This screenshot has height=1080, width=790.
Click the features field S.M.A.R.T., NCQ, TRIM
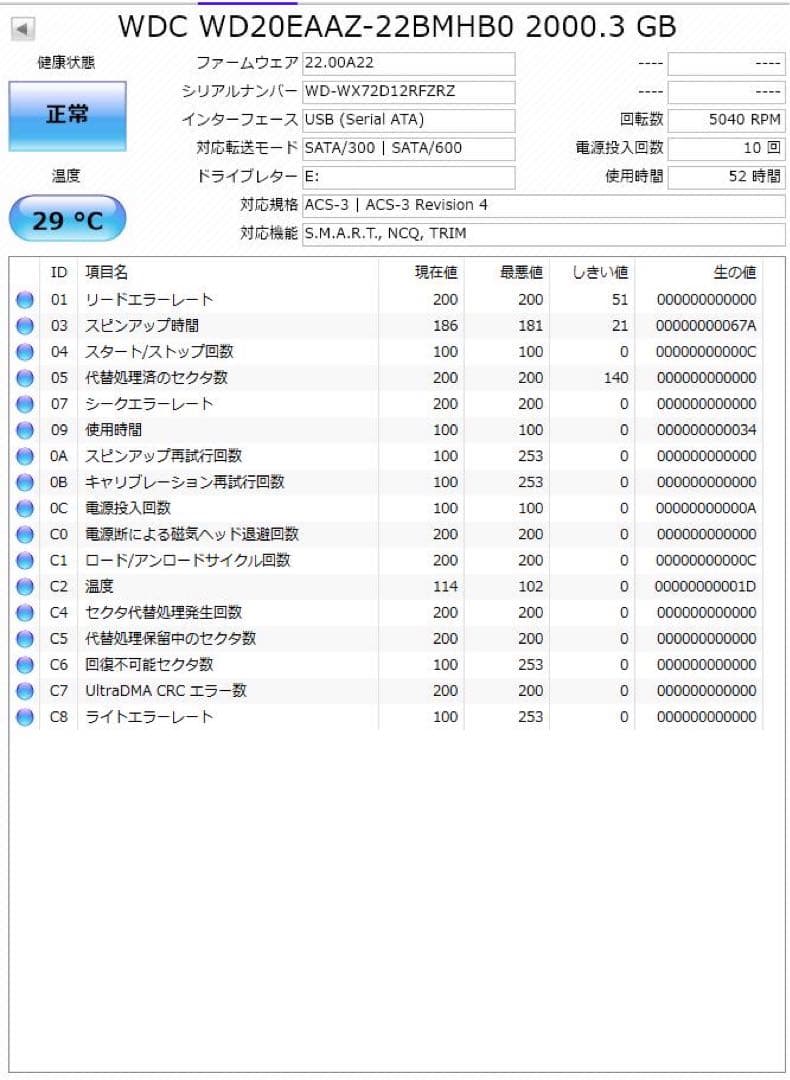point(543,233)
